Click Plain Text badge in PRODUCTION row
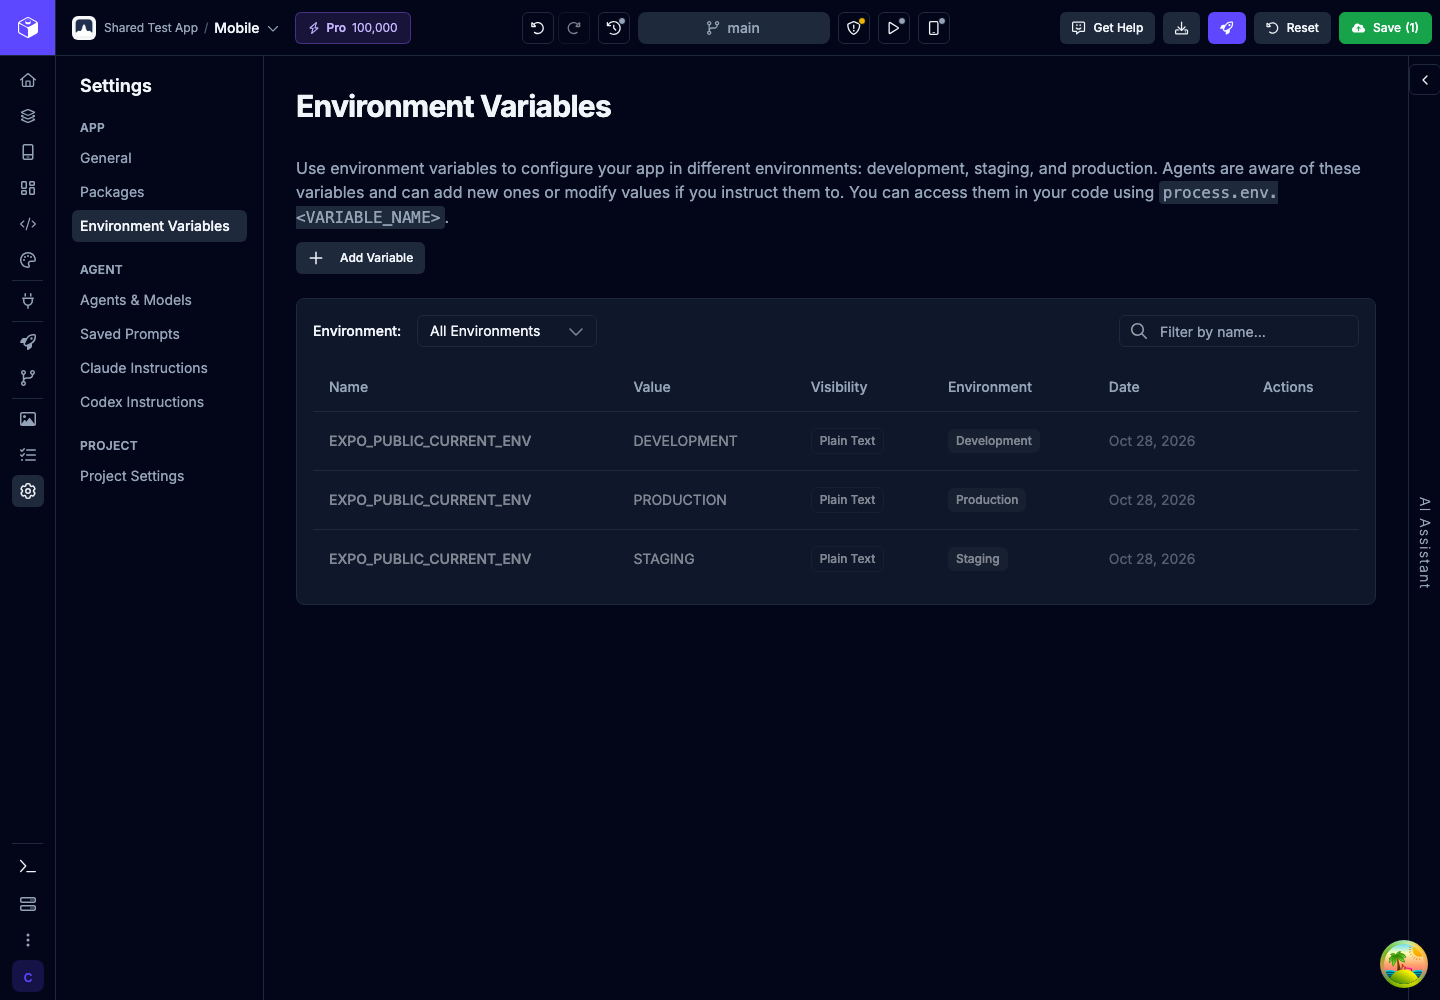This screenshot has height=1000, width=1440. pos(847,500)
